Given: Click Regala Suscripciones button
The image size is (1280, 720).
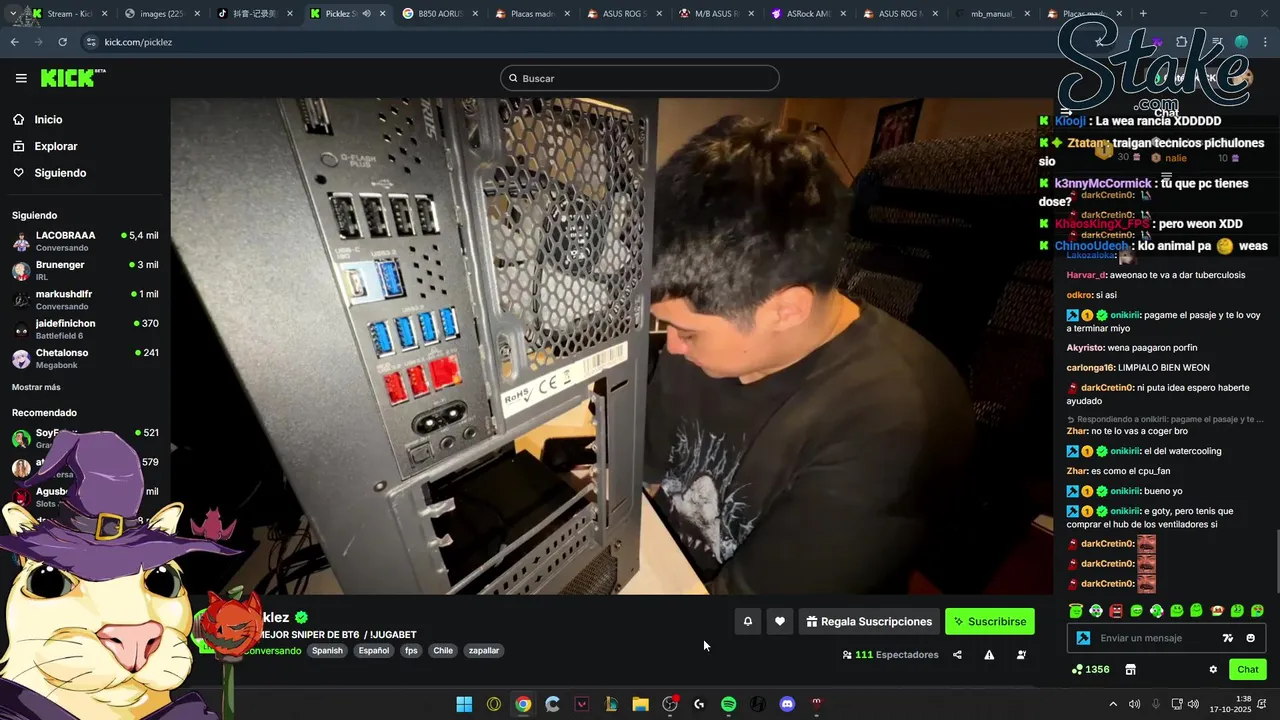Looking at the screenshot, I should click(x=868, y=621).
